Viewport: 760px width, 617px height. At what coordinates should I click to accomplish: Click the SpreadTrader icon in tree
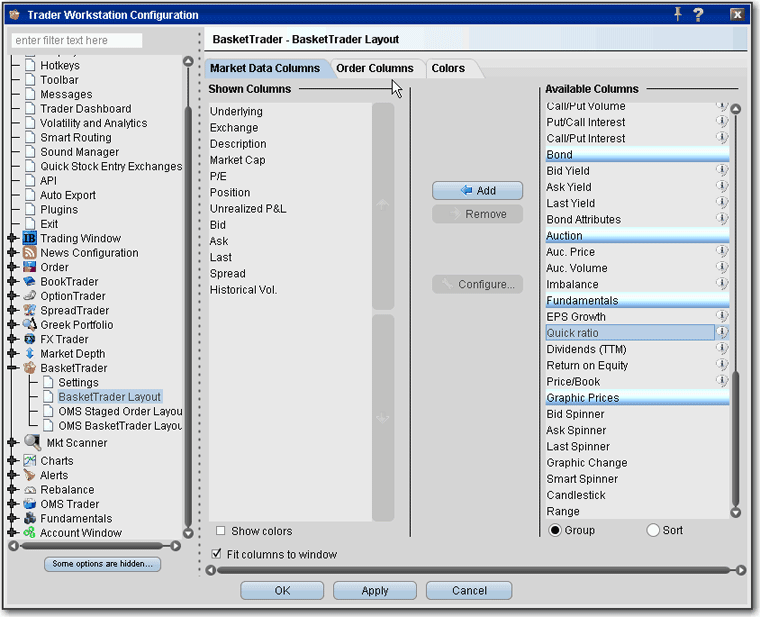point(30,310)
